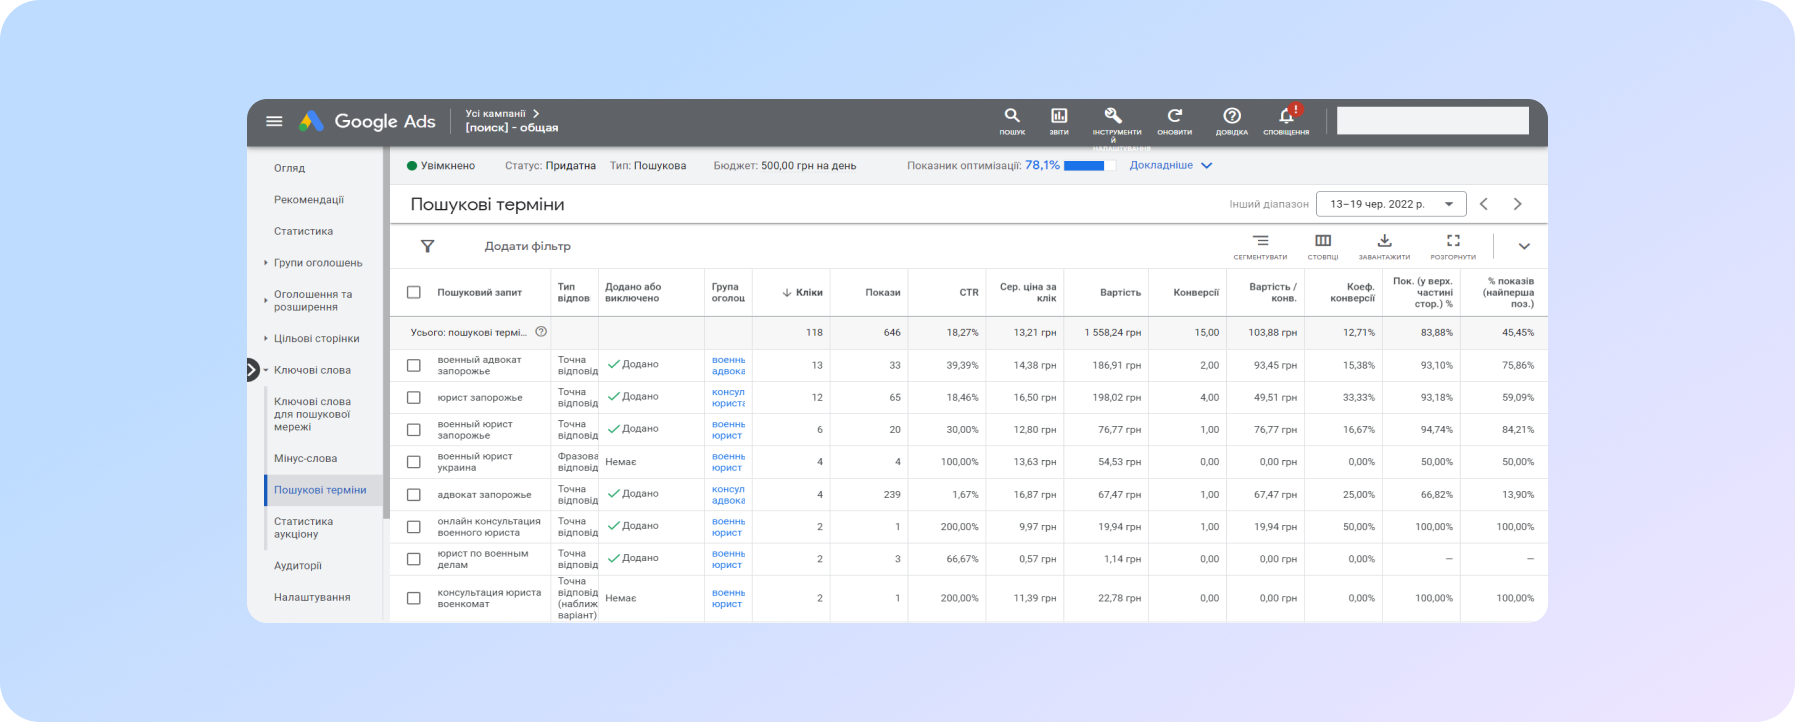Open the reports (Звіти) icon
This screenshot has width=1795, height=722.
click(1059, 121)
